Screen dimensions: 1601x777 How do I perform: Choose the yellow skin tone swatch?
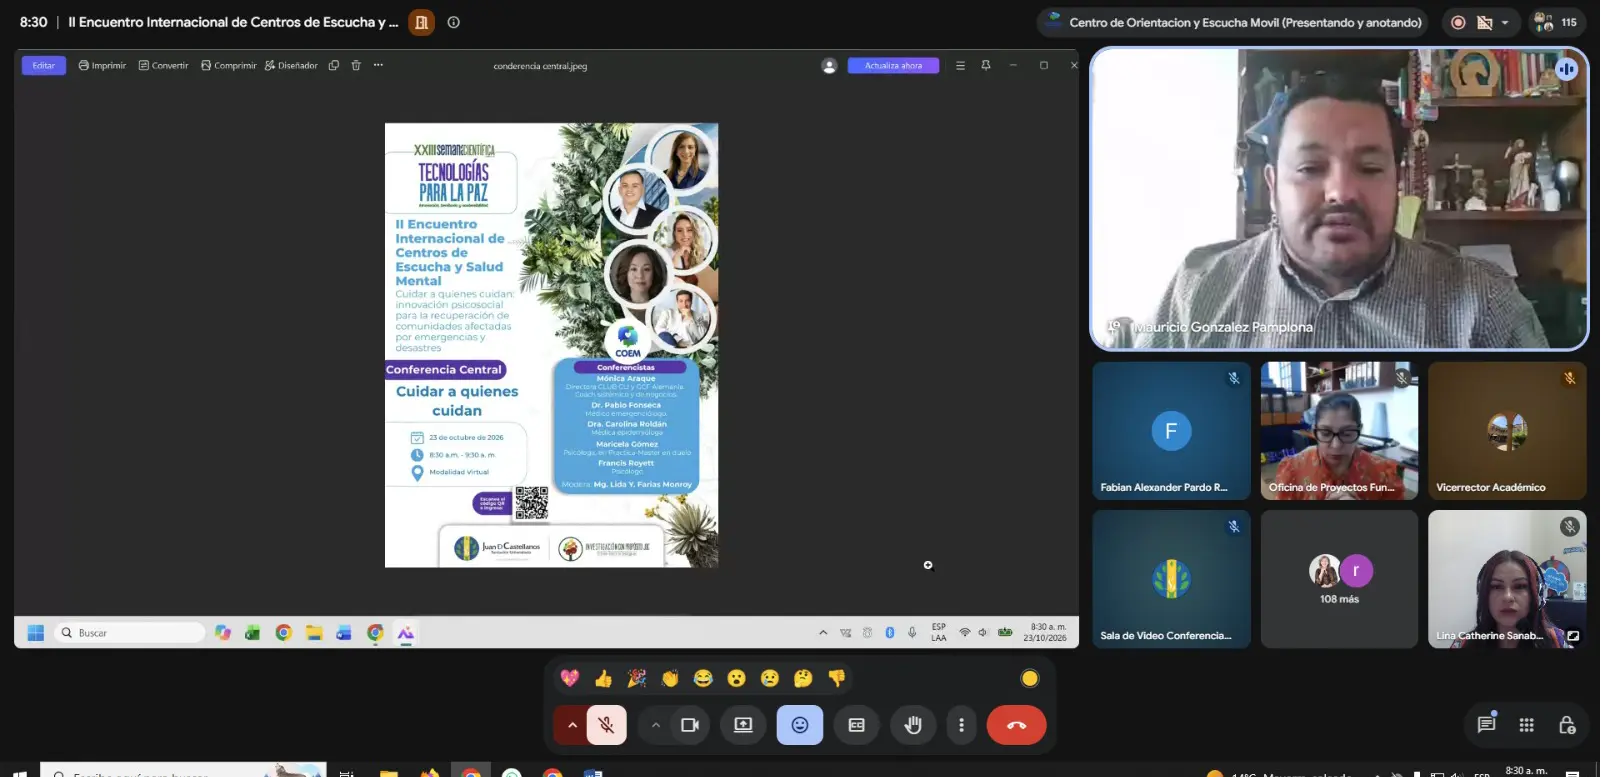click(1029, 678)
